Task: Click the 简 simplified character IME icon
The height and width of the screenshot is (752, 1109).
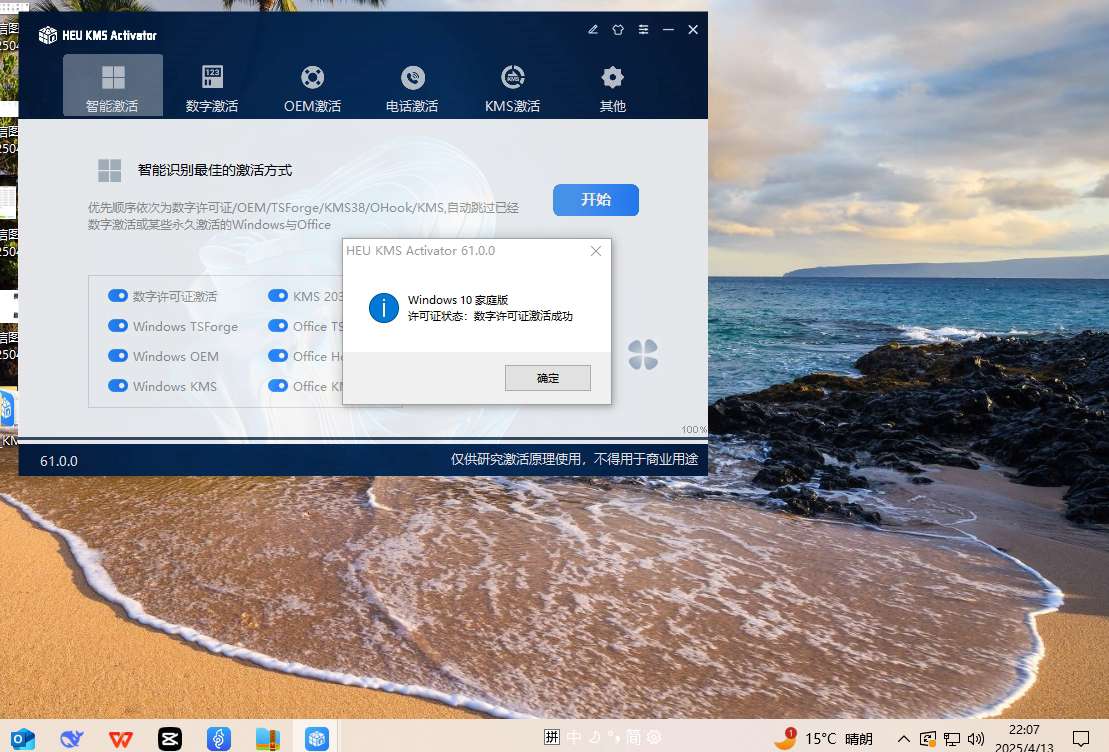Action: click(634, 737)
